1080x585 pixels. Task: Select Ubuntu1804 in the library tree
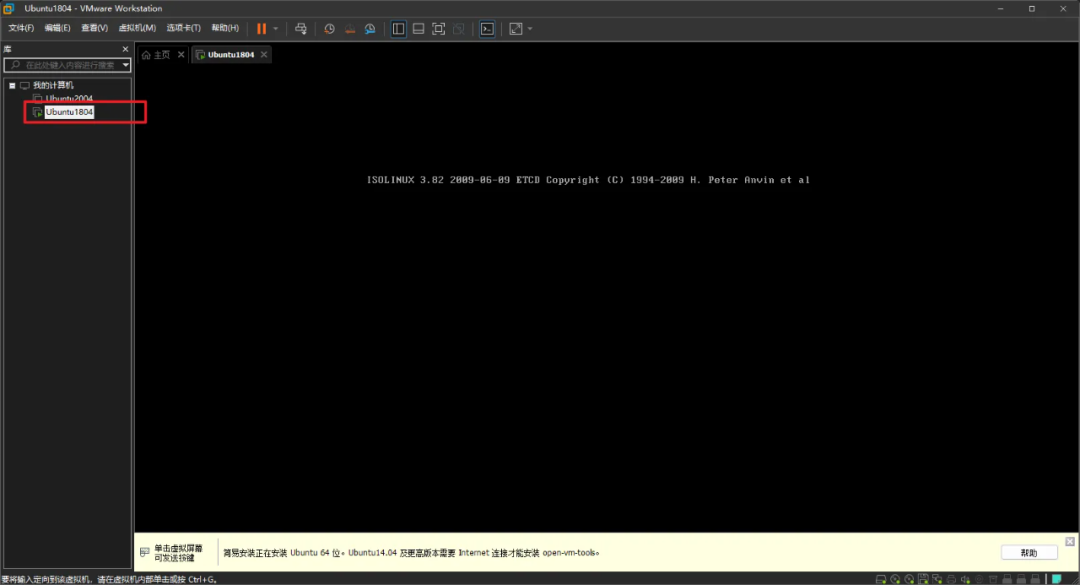(x=69, y=112)
